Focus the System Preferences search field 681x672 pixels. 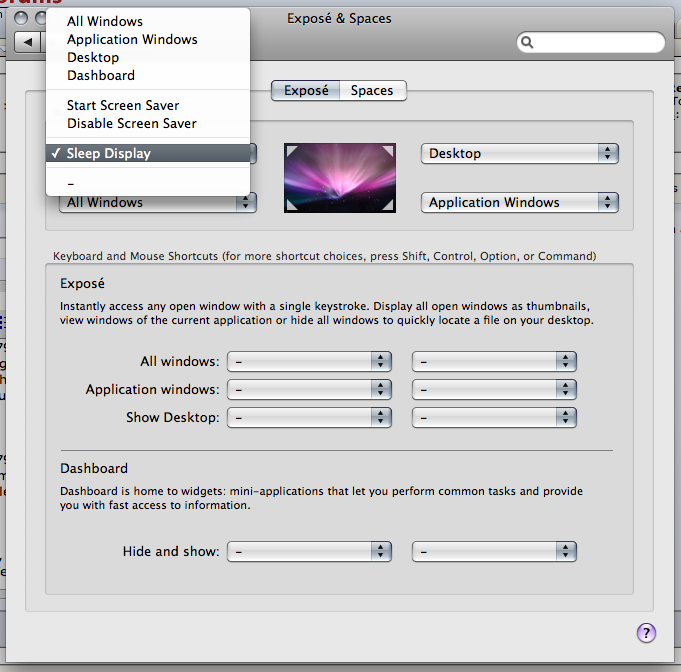click(x=591, y=42)
